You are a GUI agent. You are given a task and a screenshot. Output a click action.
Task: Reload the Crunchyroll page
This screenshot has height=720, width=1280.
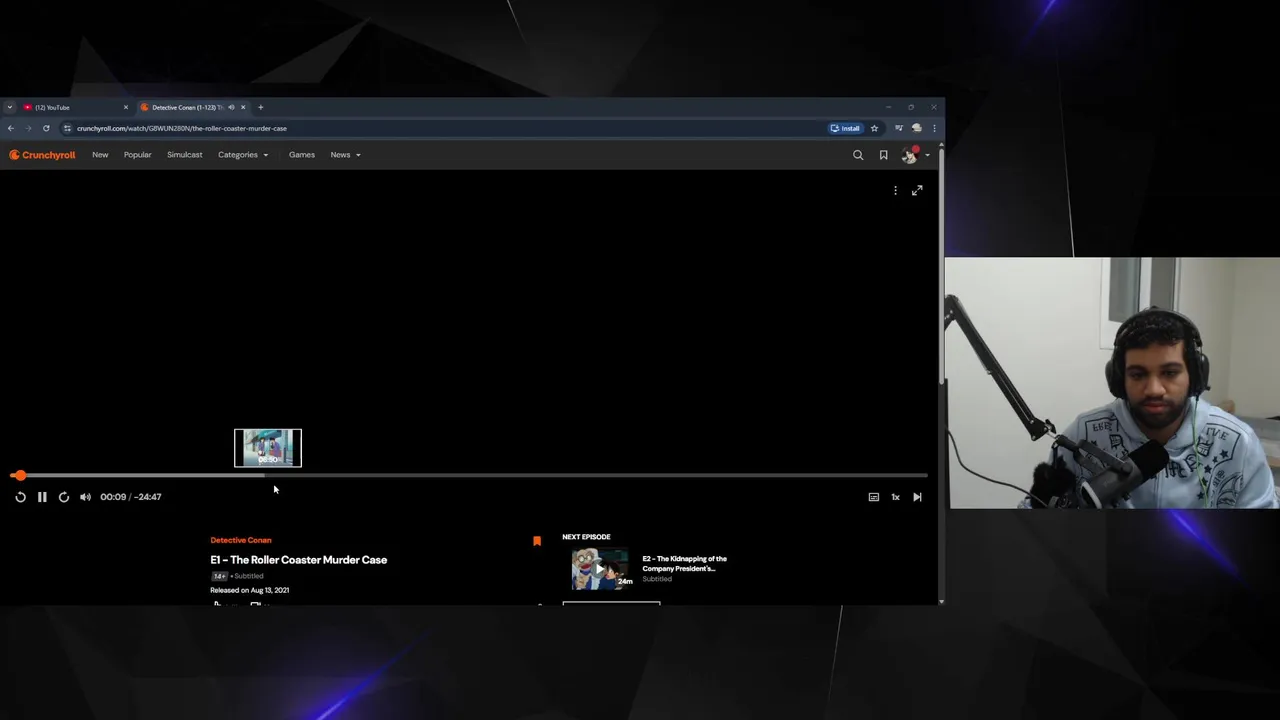click(x=46, y=128)
